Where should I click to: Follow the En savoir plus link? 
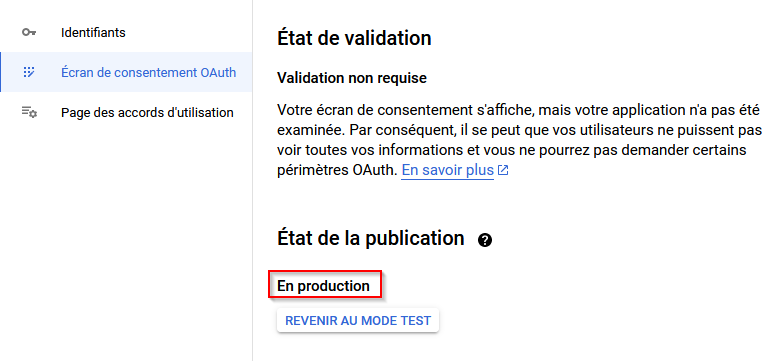[448, 170]
